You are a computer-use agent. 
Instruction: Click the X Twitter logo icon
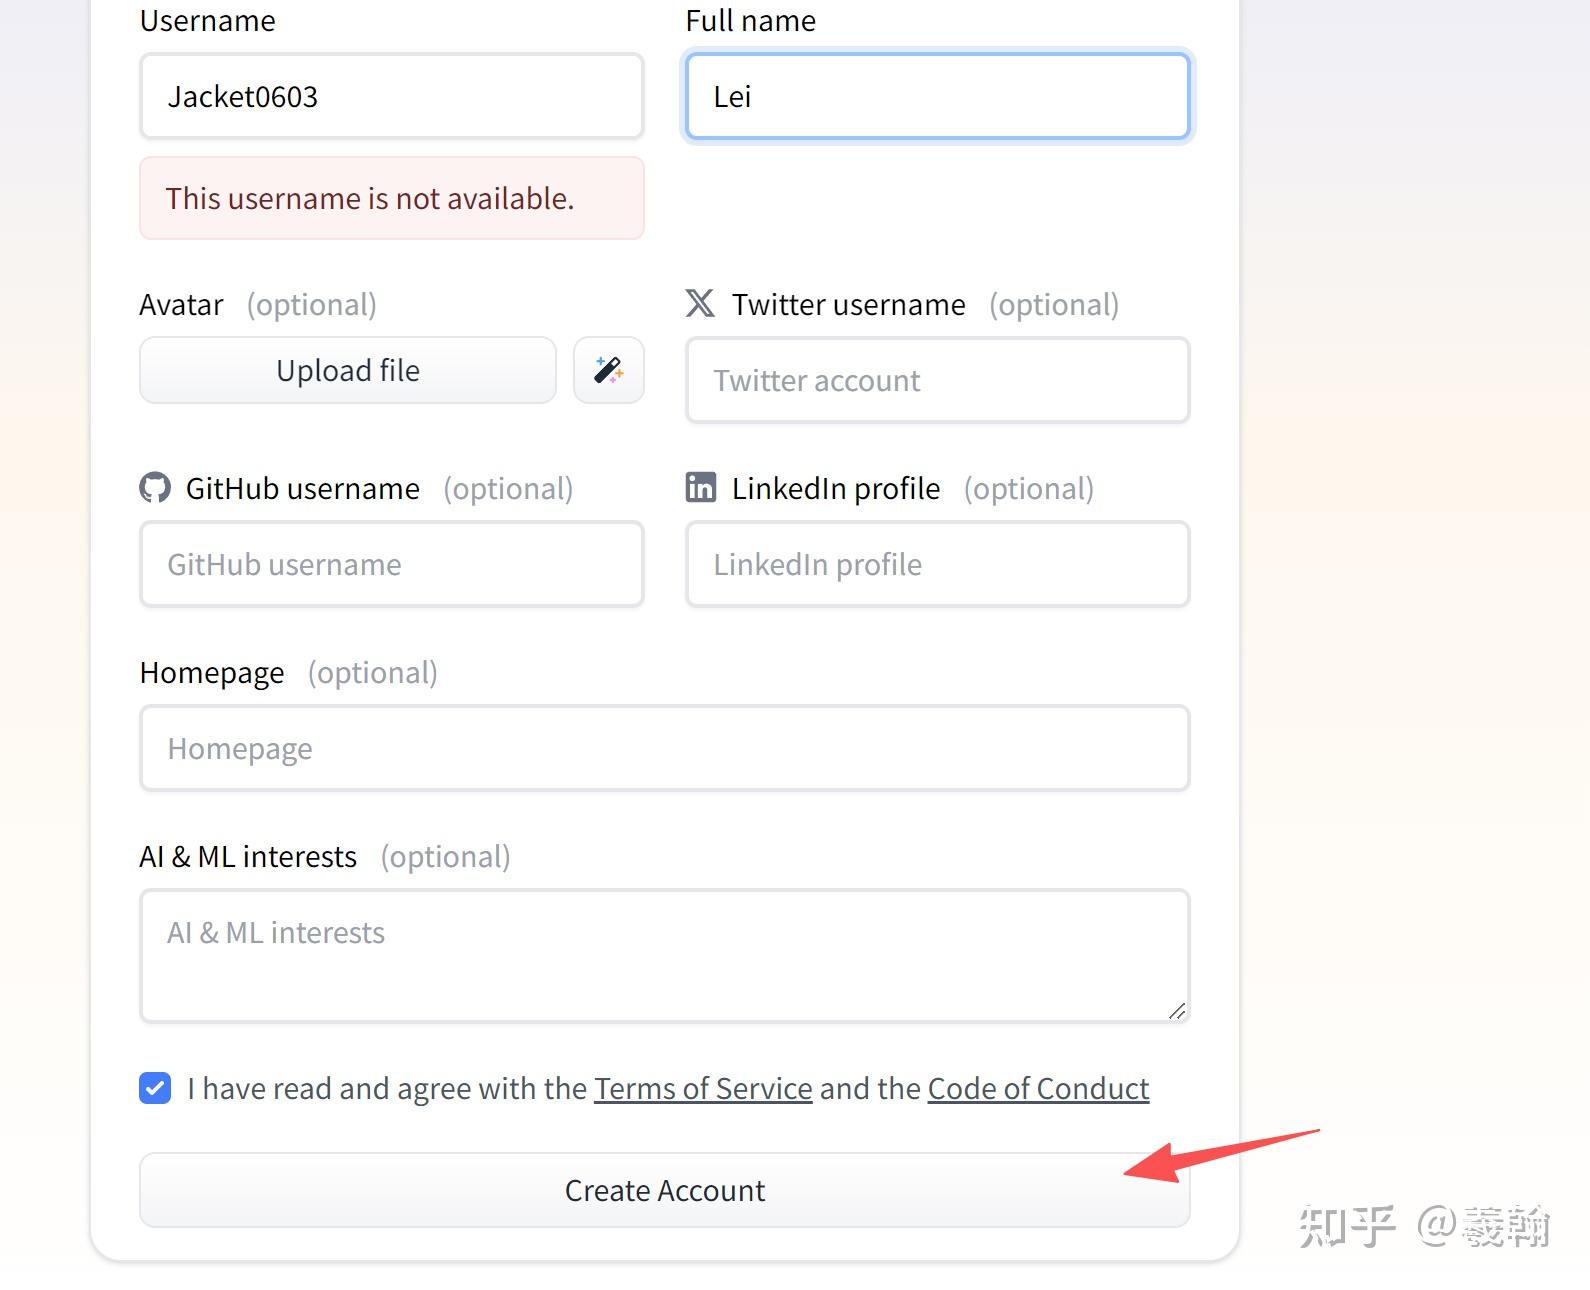click(700, 303)
